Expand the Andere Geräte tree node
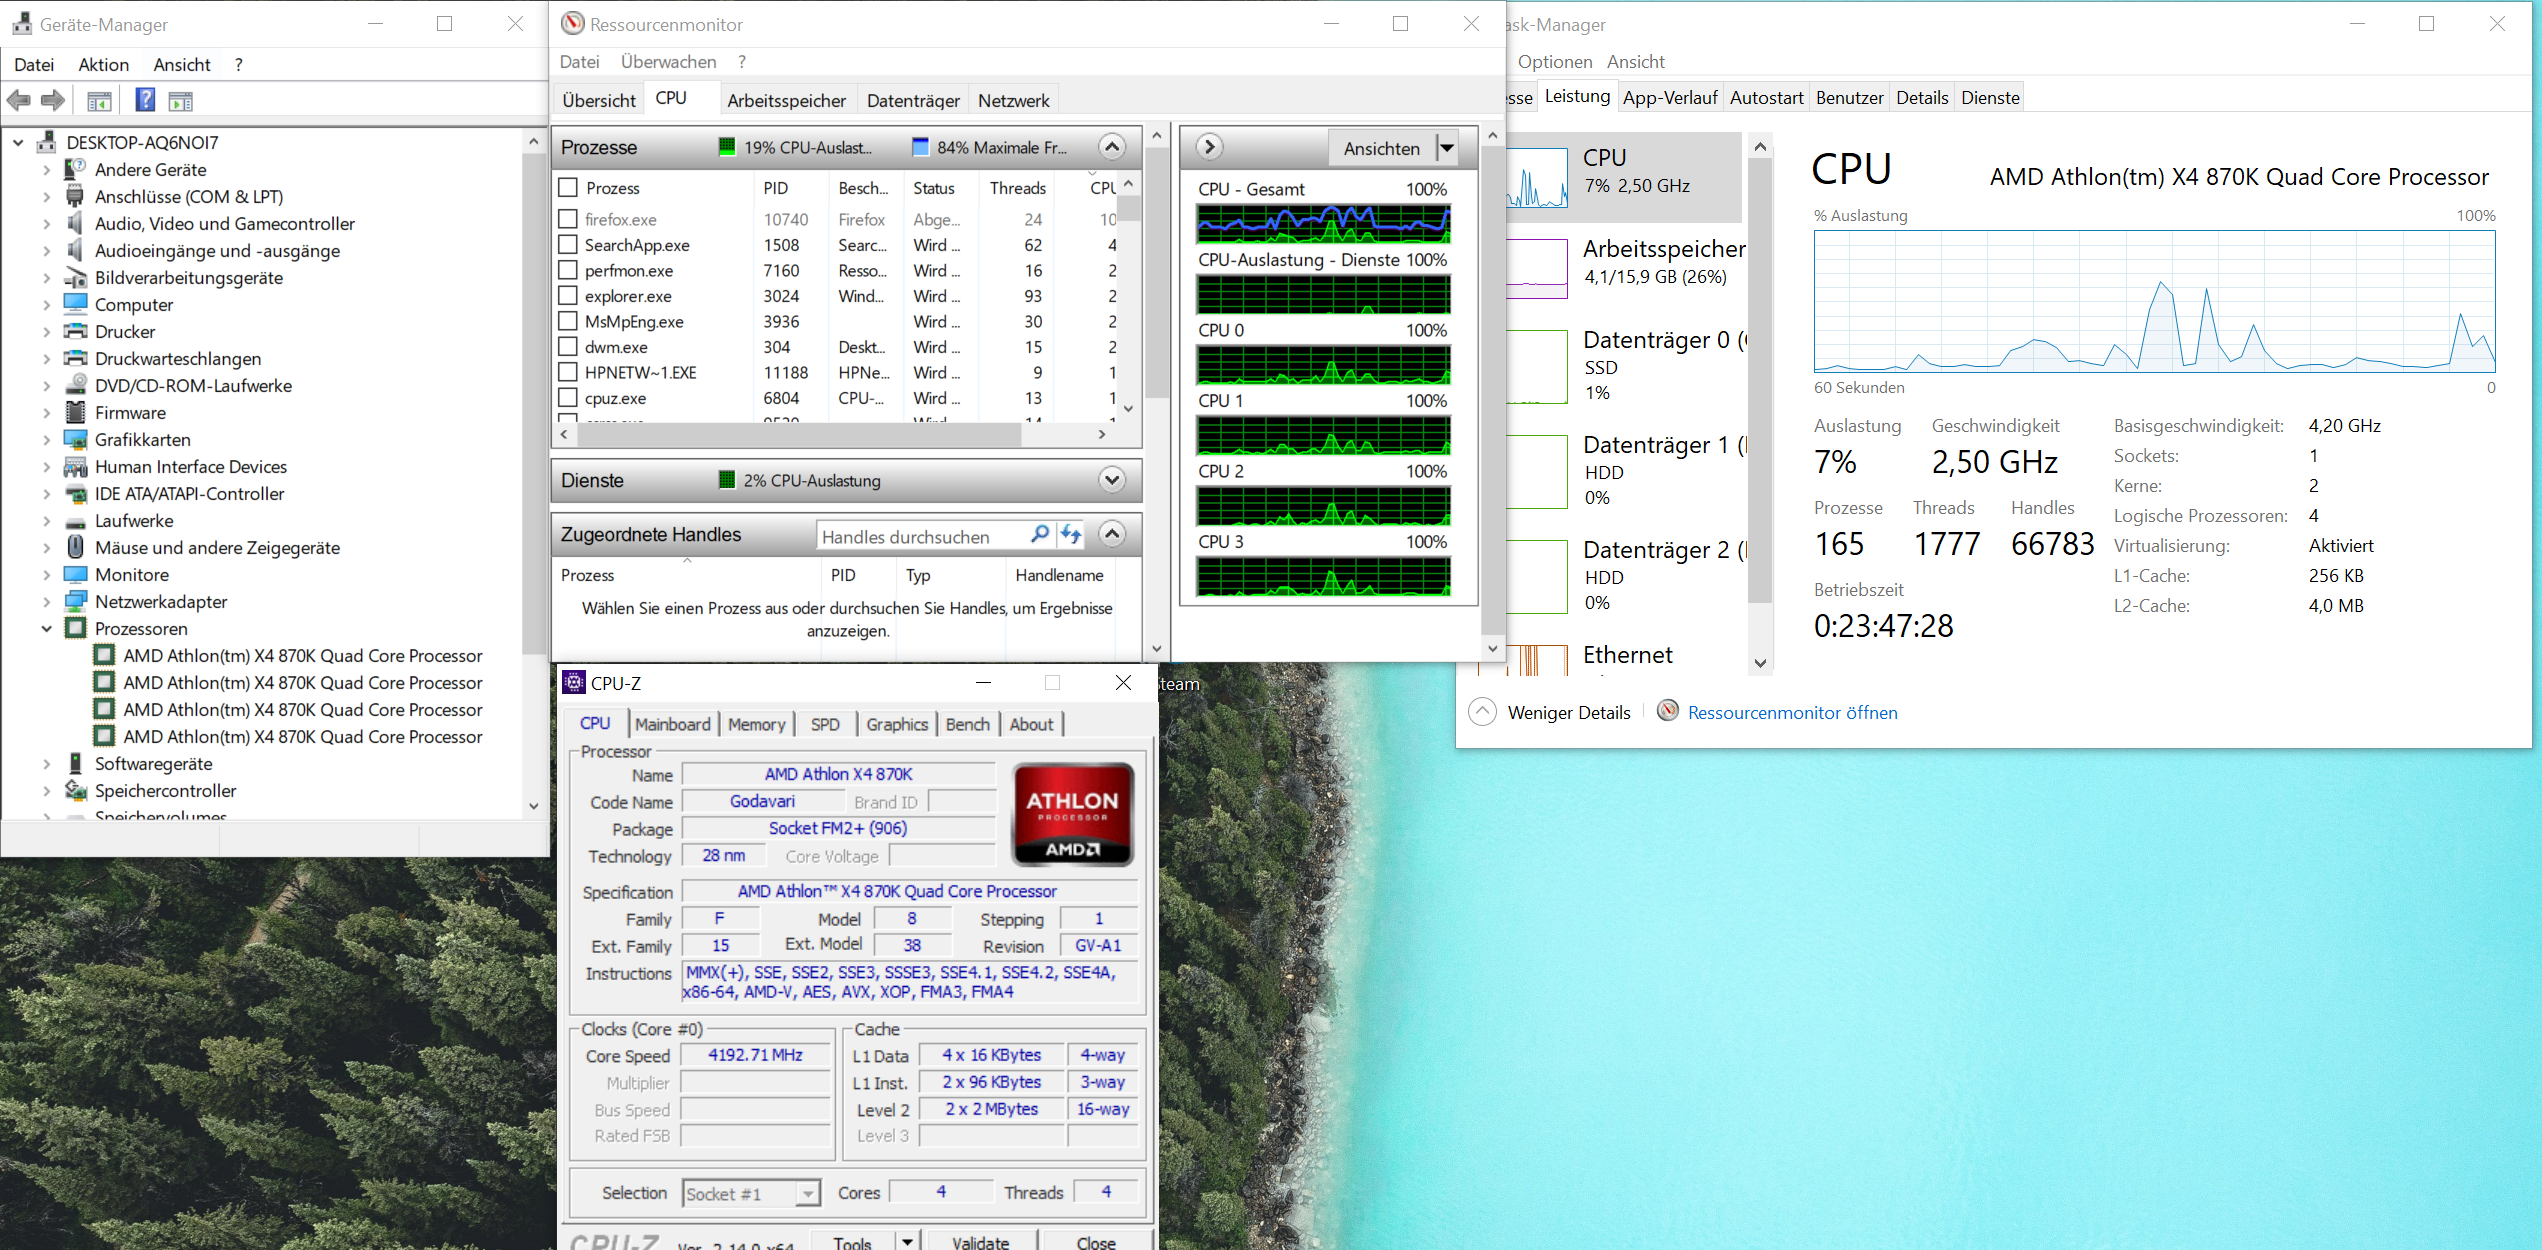Image resolution: width=2542 pixels, height=1250 pixels. 46,170
